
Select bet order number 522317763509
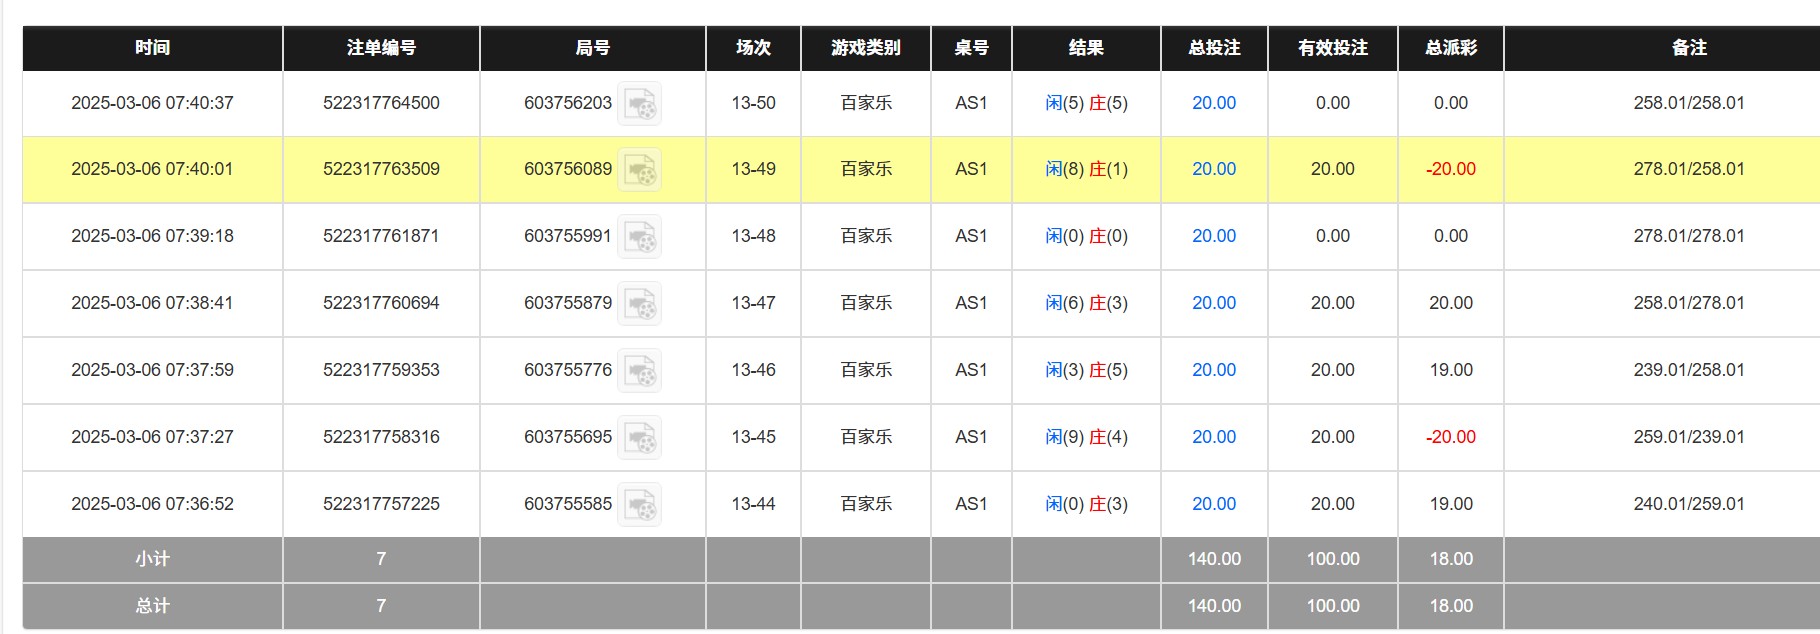(381, 169)
